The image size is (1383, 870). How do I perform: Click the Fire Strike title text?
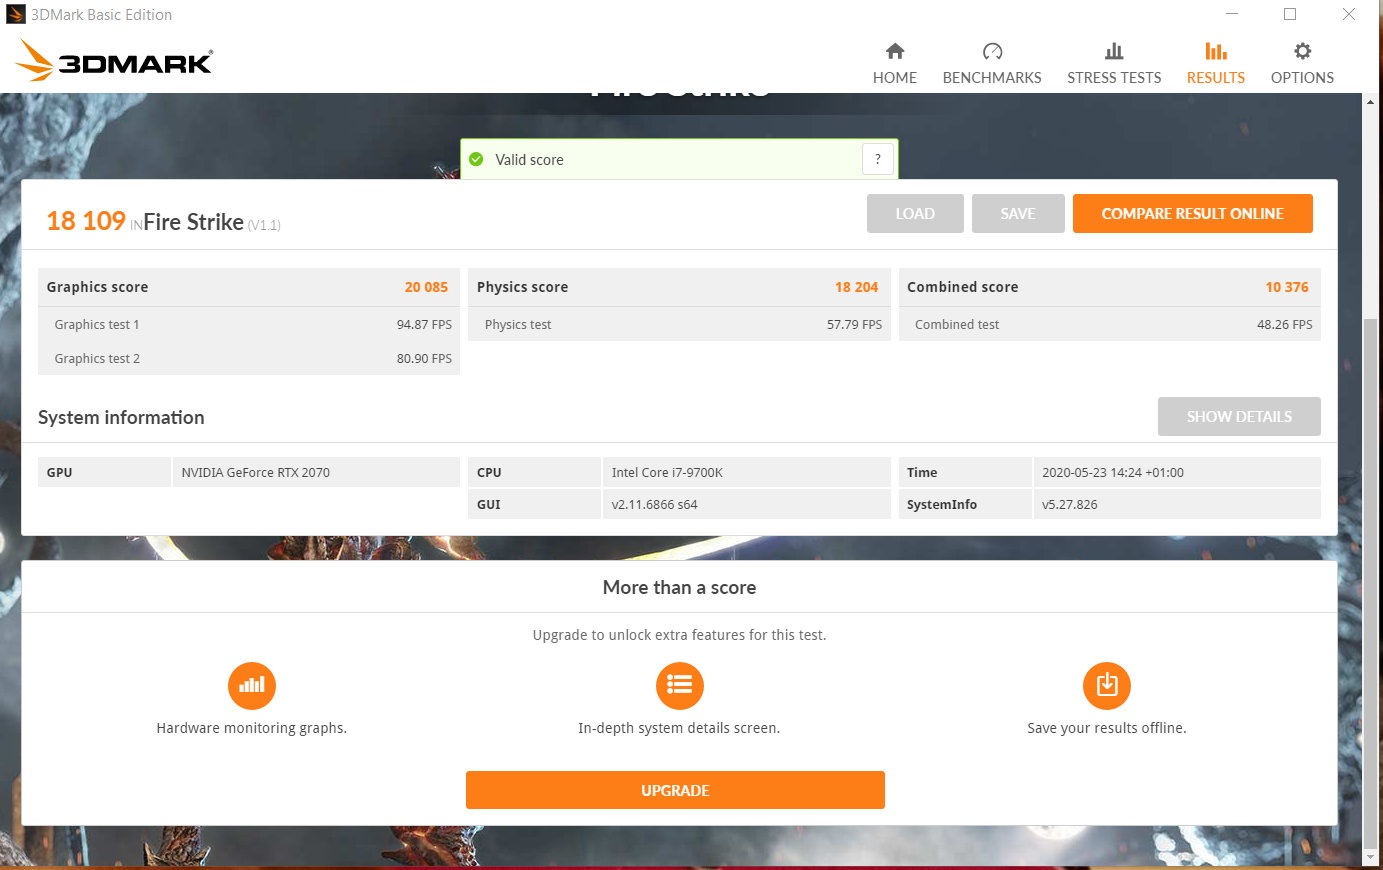point(193,222)
